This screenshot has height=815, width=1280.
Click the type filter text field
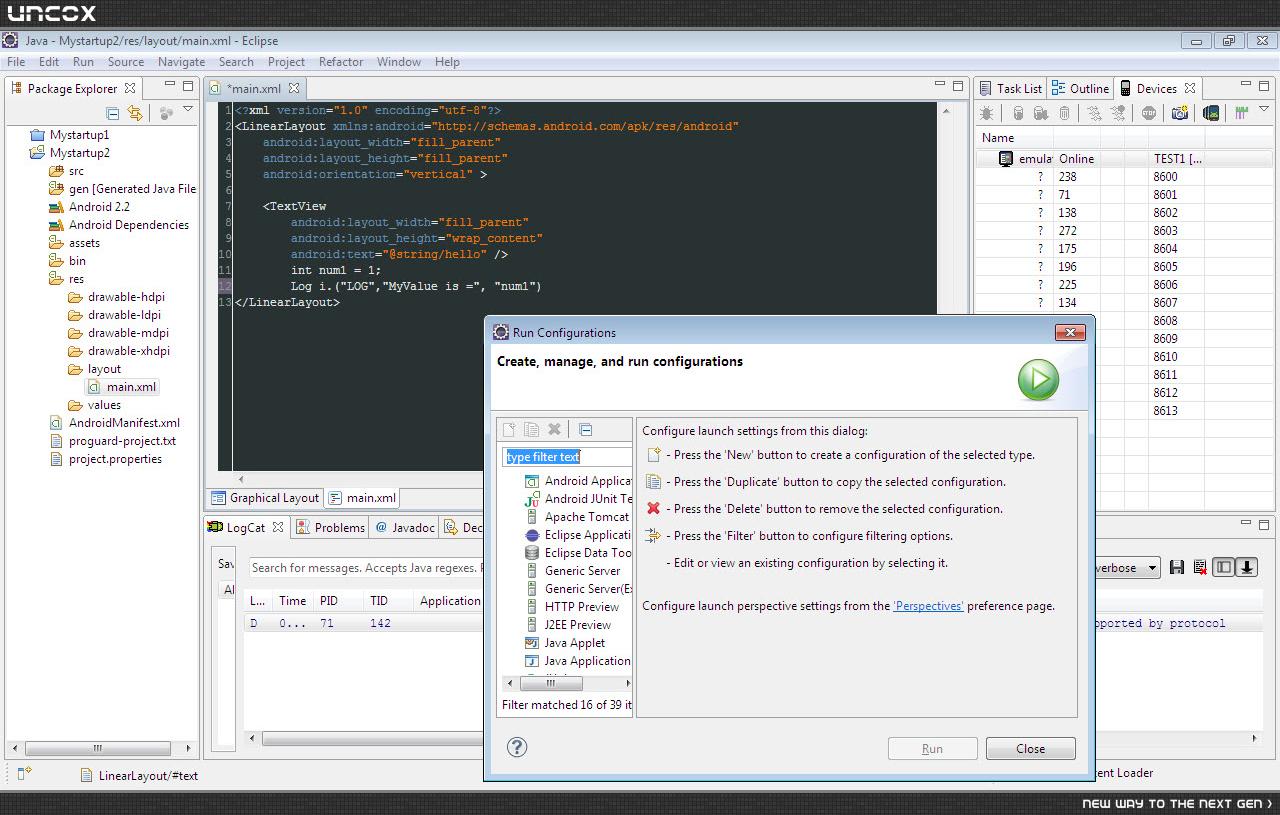click(x=567, y=456)
